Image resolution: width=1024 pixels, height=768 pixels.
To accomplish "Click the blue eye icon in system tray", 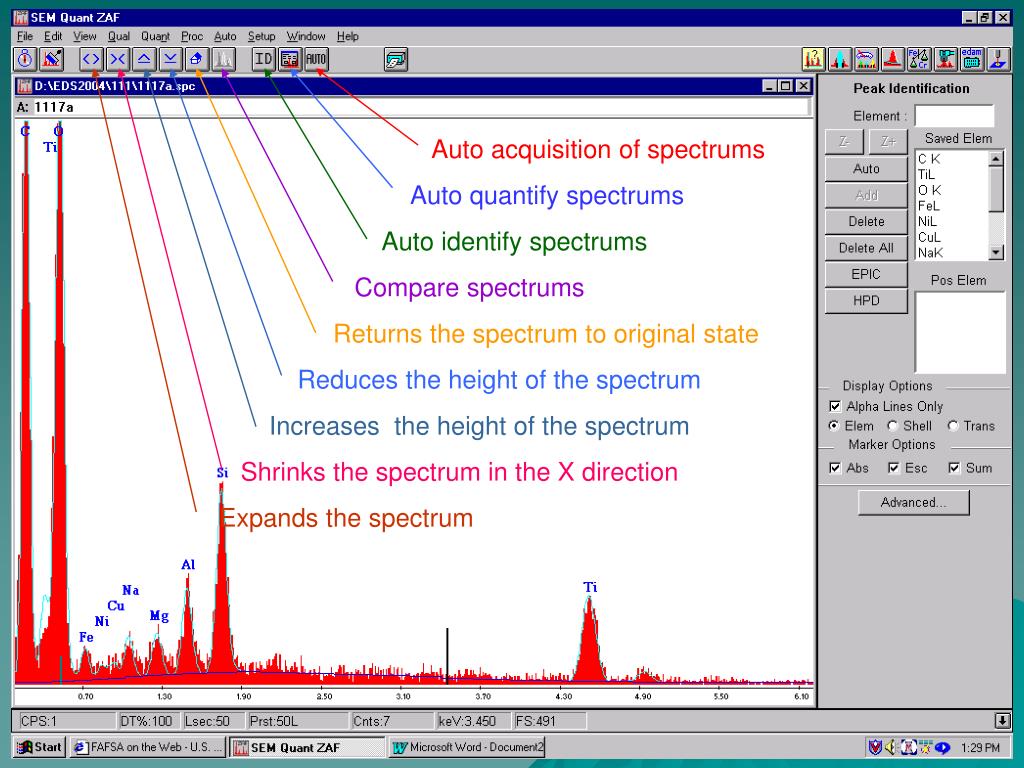I will click(942, 747).
